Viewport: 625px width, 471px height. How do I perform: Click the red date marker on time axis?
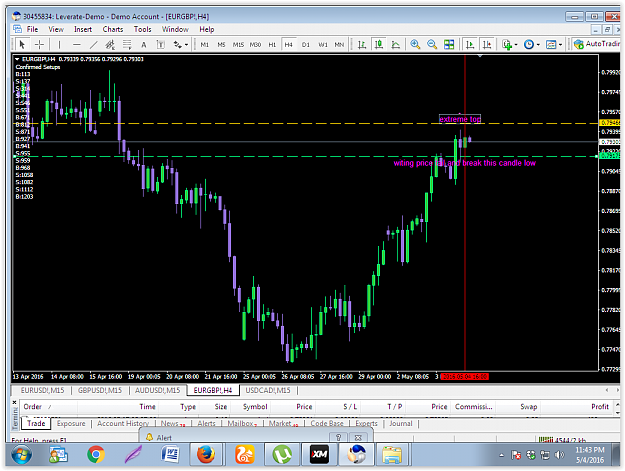[x=464, y=377]
